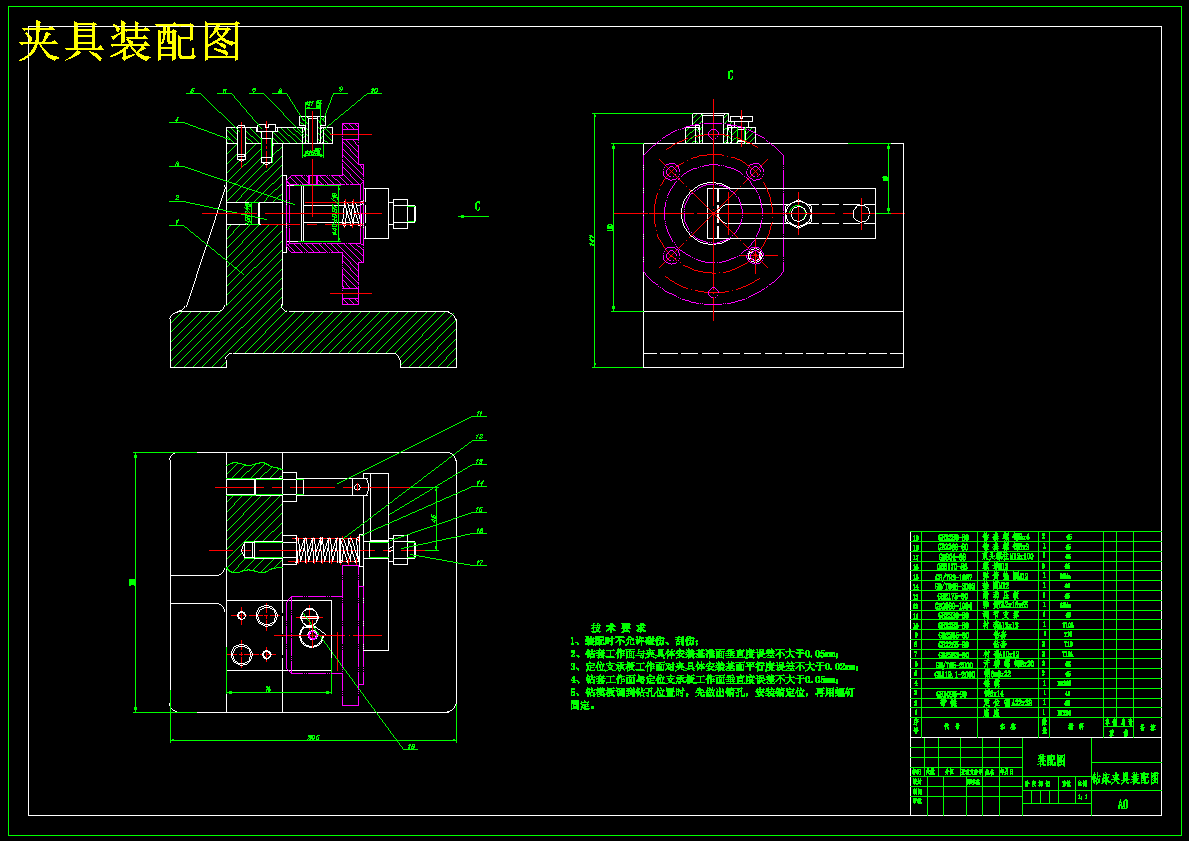
Task: Pick the hex nut on the clamp arm in view C
Action: [798, 213]
